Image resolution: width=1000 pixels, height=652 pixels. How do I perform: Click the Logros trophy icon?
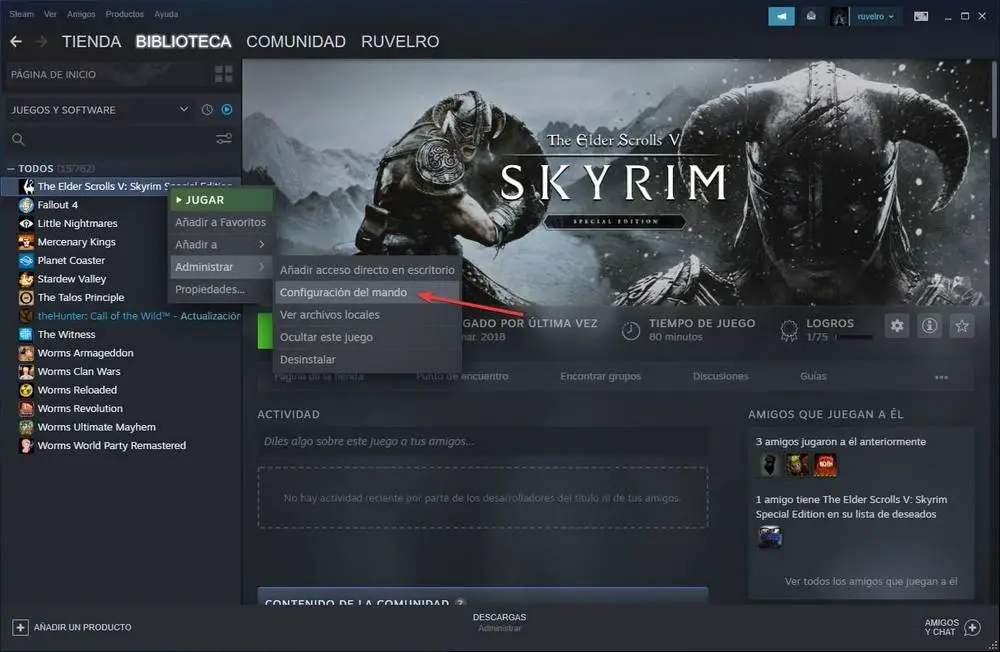coord(789,330)
